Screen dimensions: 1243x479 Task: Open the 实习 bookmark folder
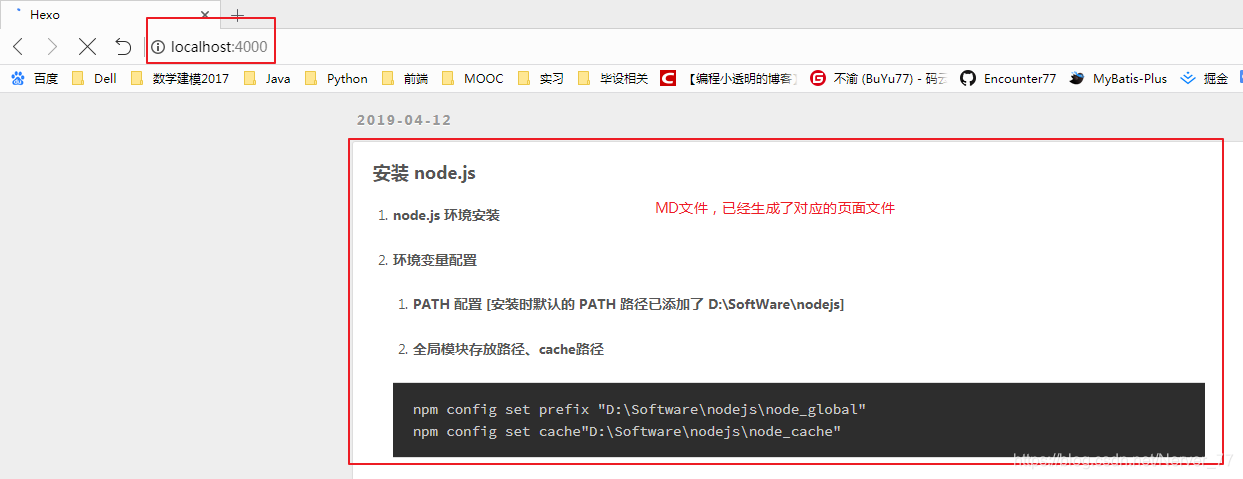click(x=541, y=79)
